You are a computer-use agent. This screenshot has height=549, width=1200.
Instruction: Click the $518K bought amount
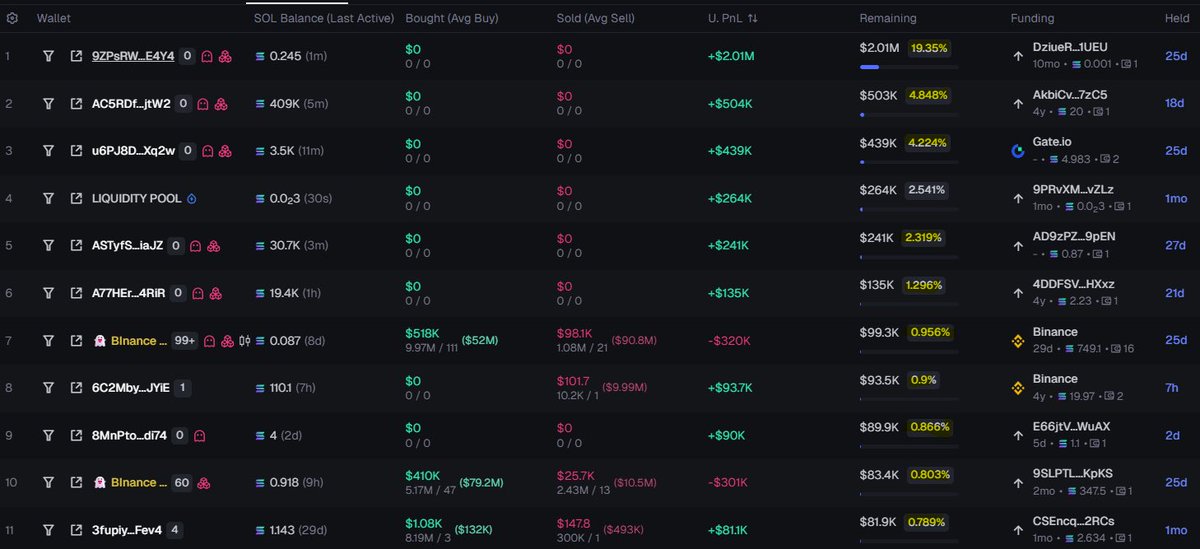tap(422, 332)
